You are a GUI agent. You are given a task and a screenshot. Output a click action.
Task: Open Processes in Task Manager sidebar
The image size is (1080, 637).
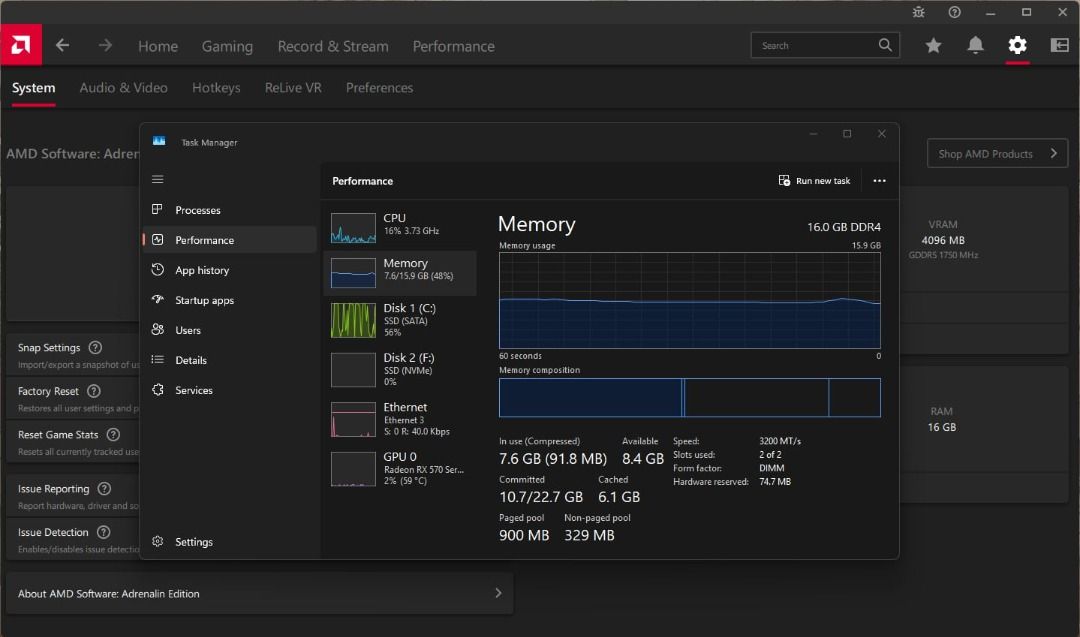pos(230,210)
